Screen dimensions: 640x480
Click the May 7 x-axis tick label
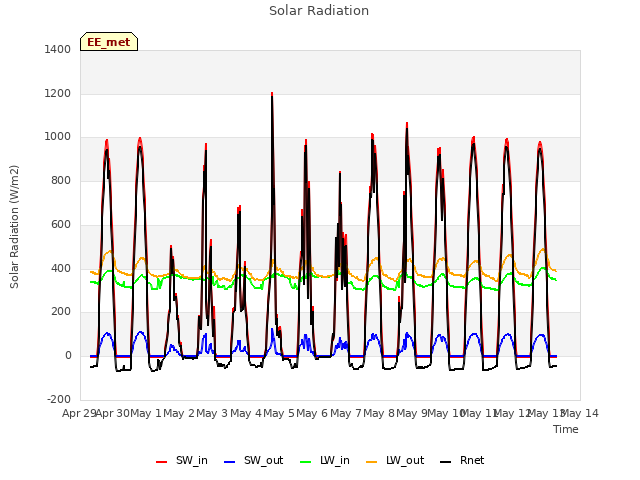click(346, 413)
